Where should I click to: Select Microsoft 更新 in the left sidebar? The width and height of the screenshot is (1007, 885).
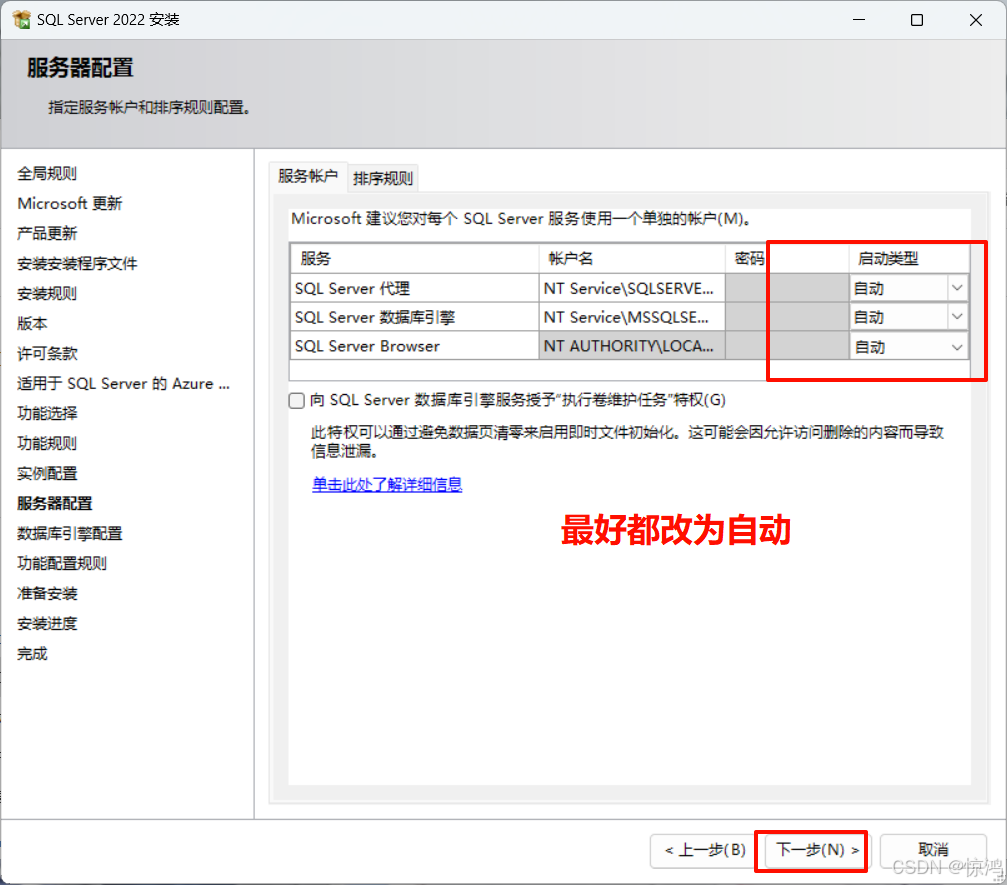coord(70,203)
